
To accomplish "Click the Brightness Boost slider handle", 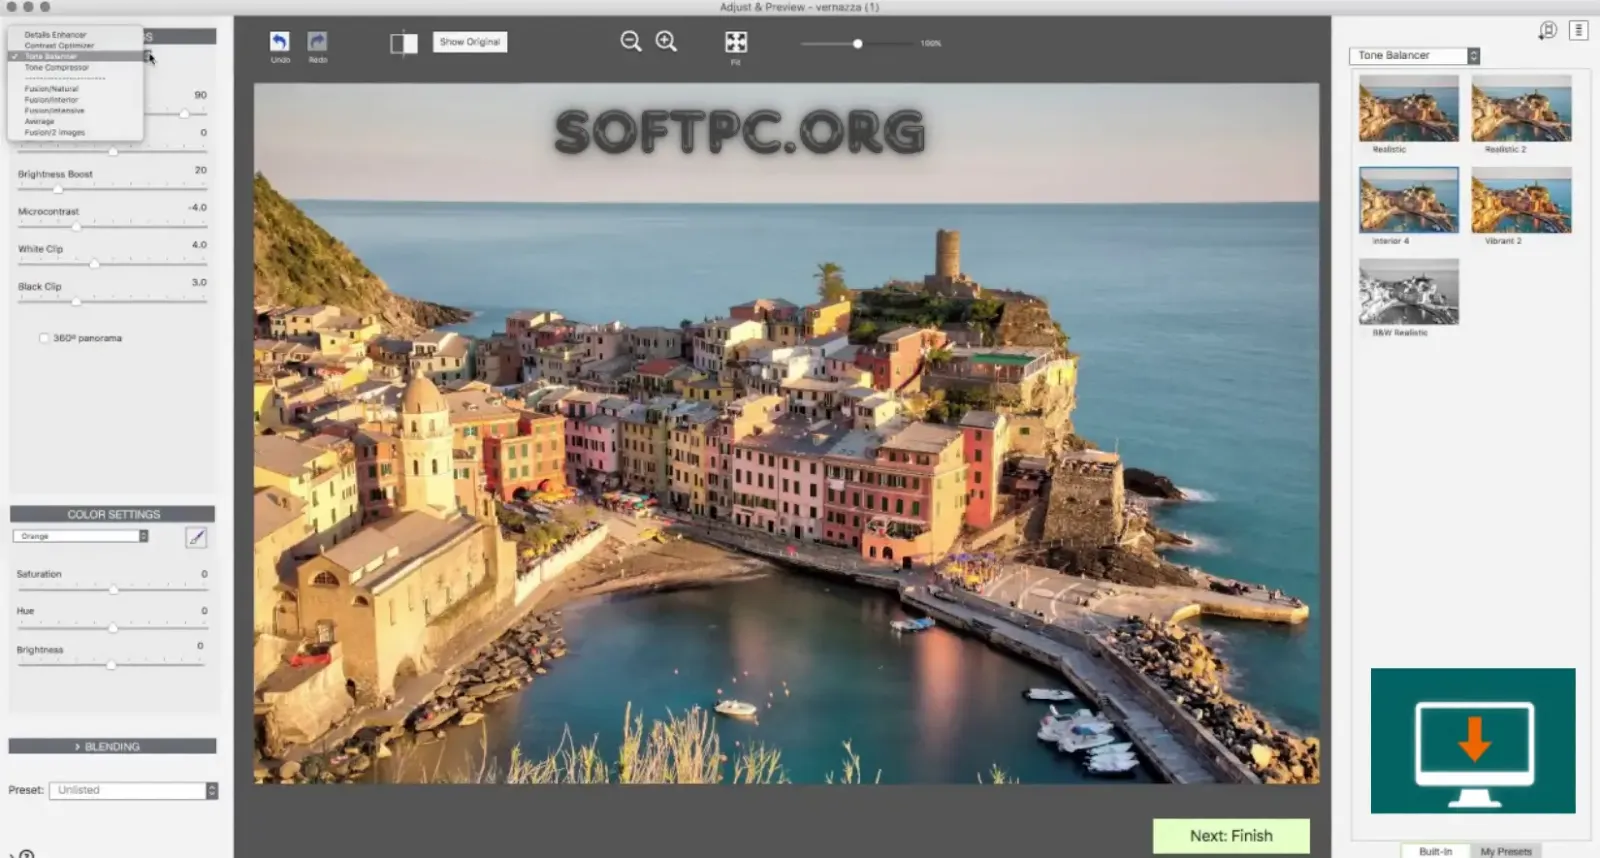I will click(57, 189).
